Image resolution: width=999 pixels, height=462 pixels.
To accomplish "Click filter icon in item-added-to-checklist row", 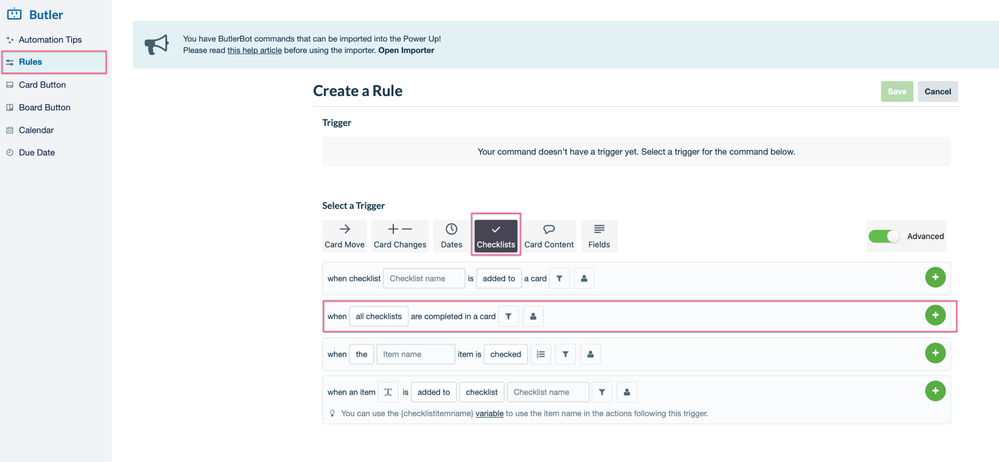I will tap(602, 392).
